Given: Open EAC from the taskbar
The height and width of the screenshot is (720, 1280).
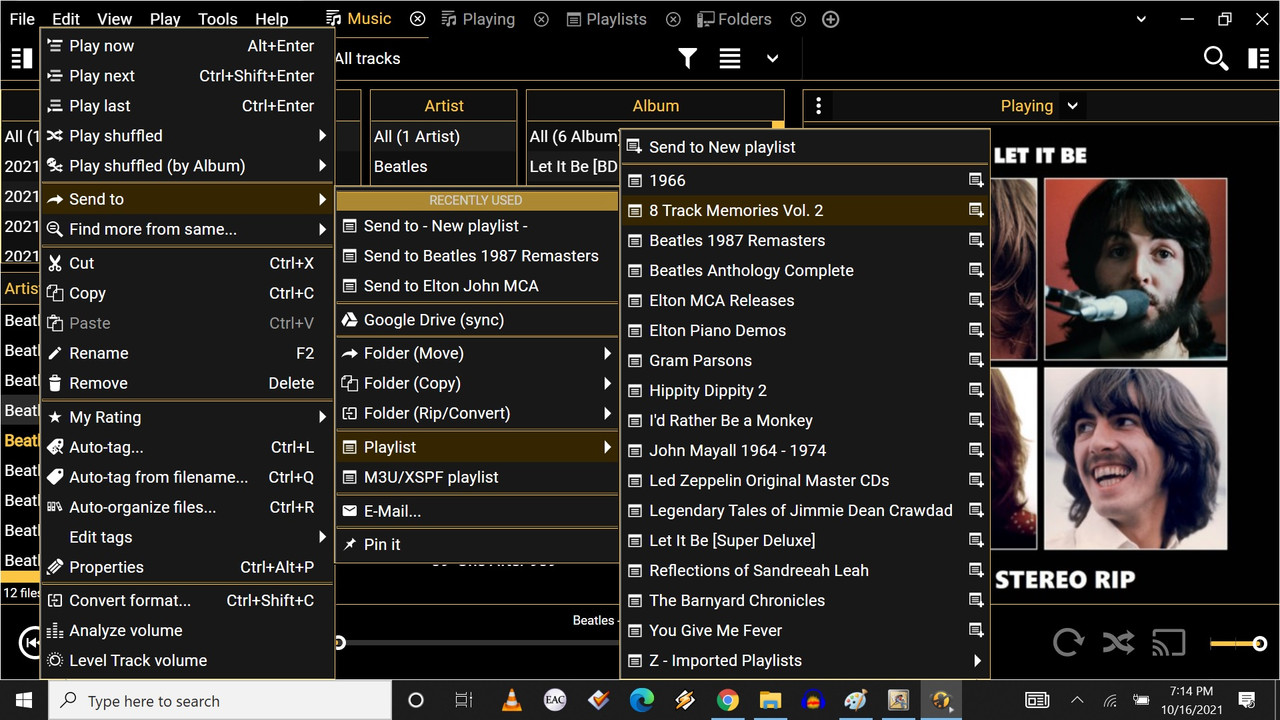Looking at the screenshot, I should pyautogui.click(x=555, y=701).
